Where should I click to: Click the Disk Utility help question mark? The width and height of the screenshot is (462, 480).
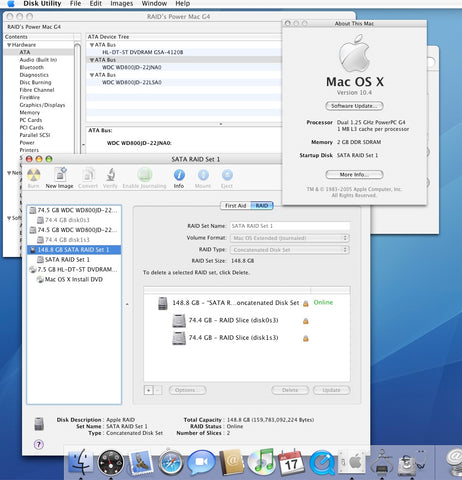[39, 444]
